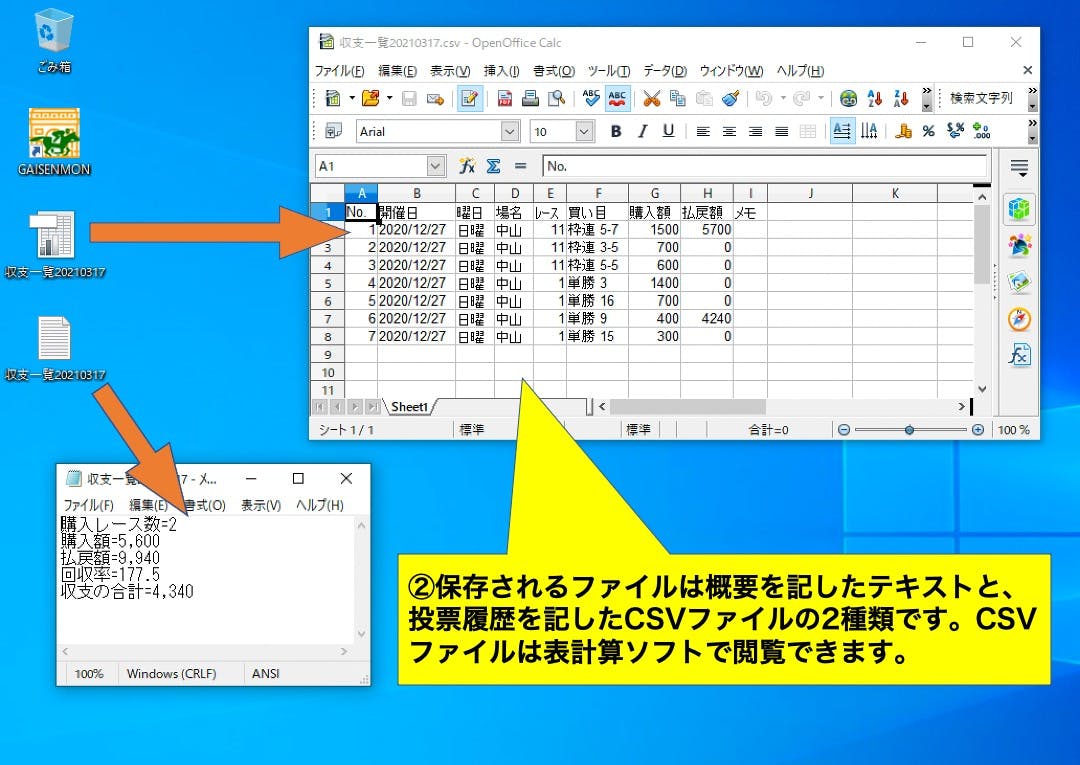Select GAISENMON desktop icon

pos(54,143)
